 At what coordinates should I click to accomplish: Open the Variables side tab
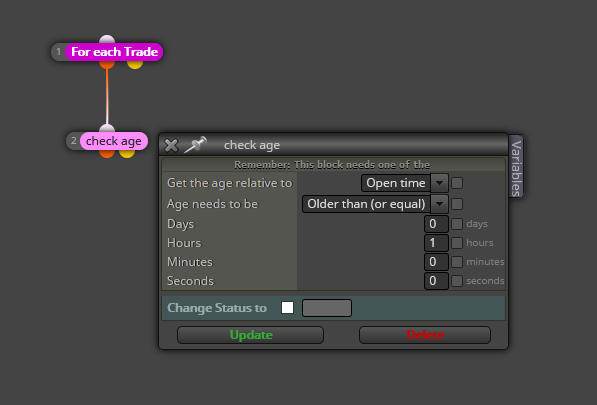516,166
